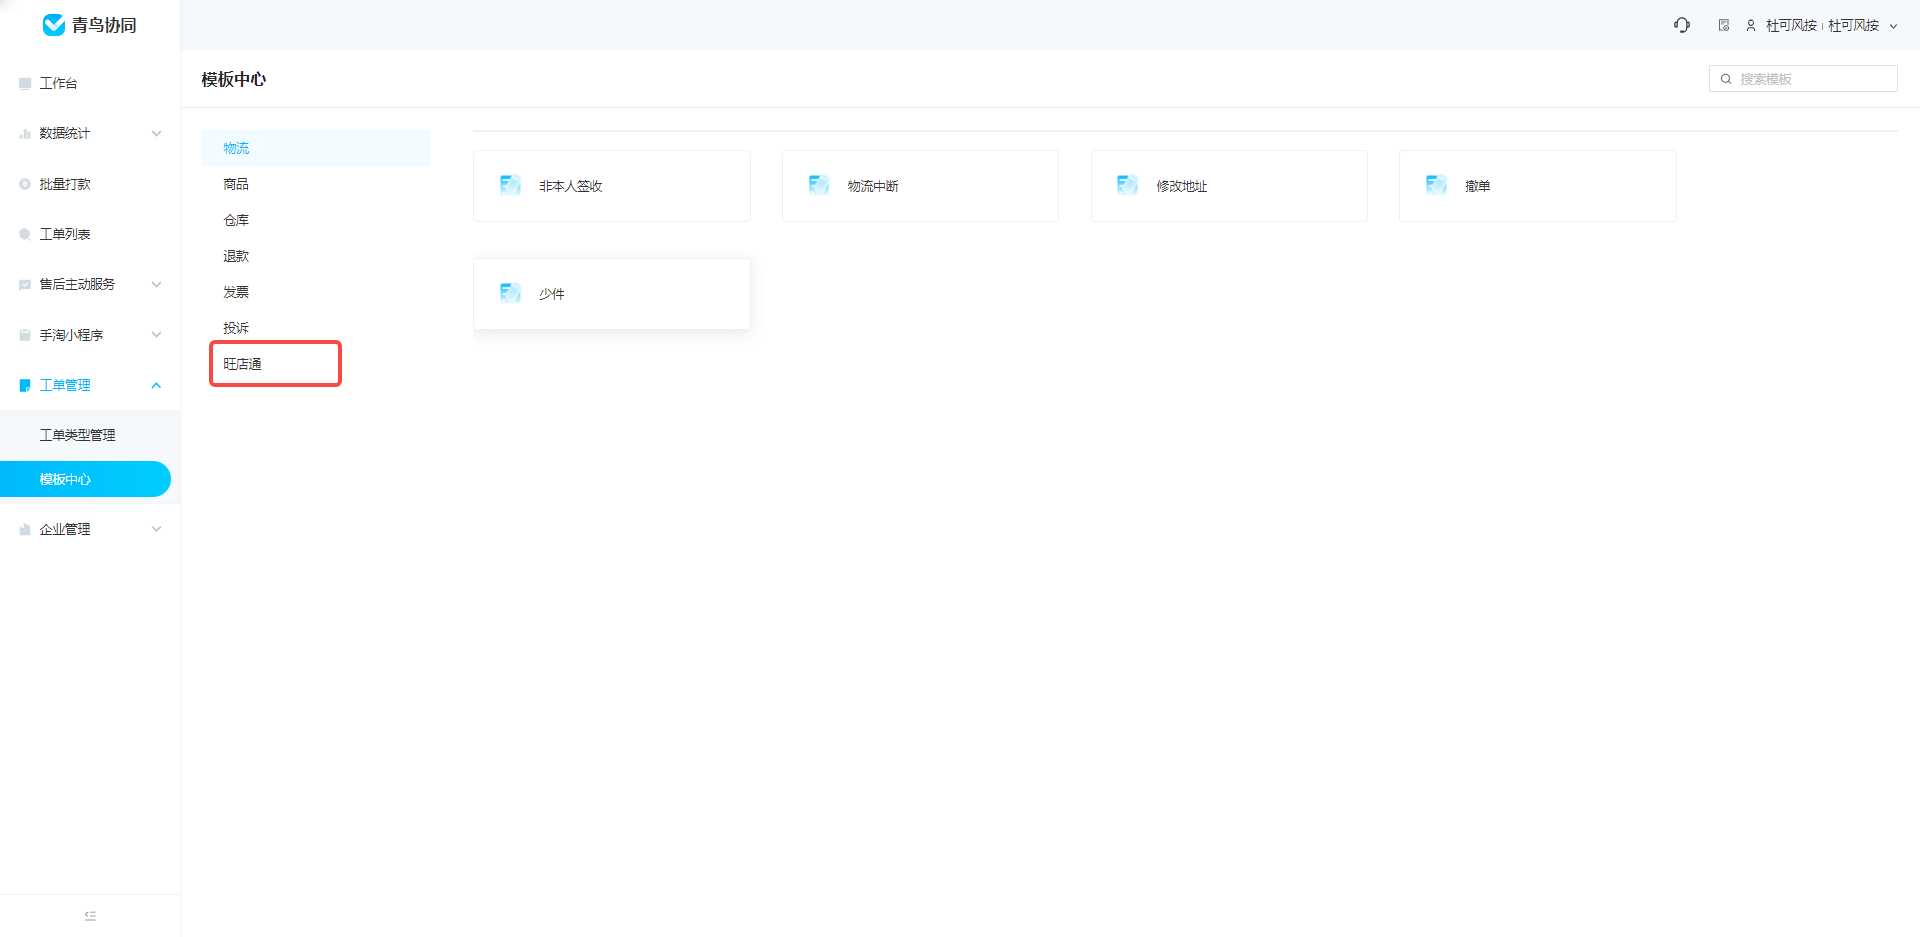Expand the 售后主动服务 chevron
Viewport: 1920px width, 937px height.
coord(156,284)
